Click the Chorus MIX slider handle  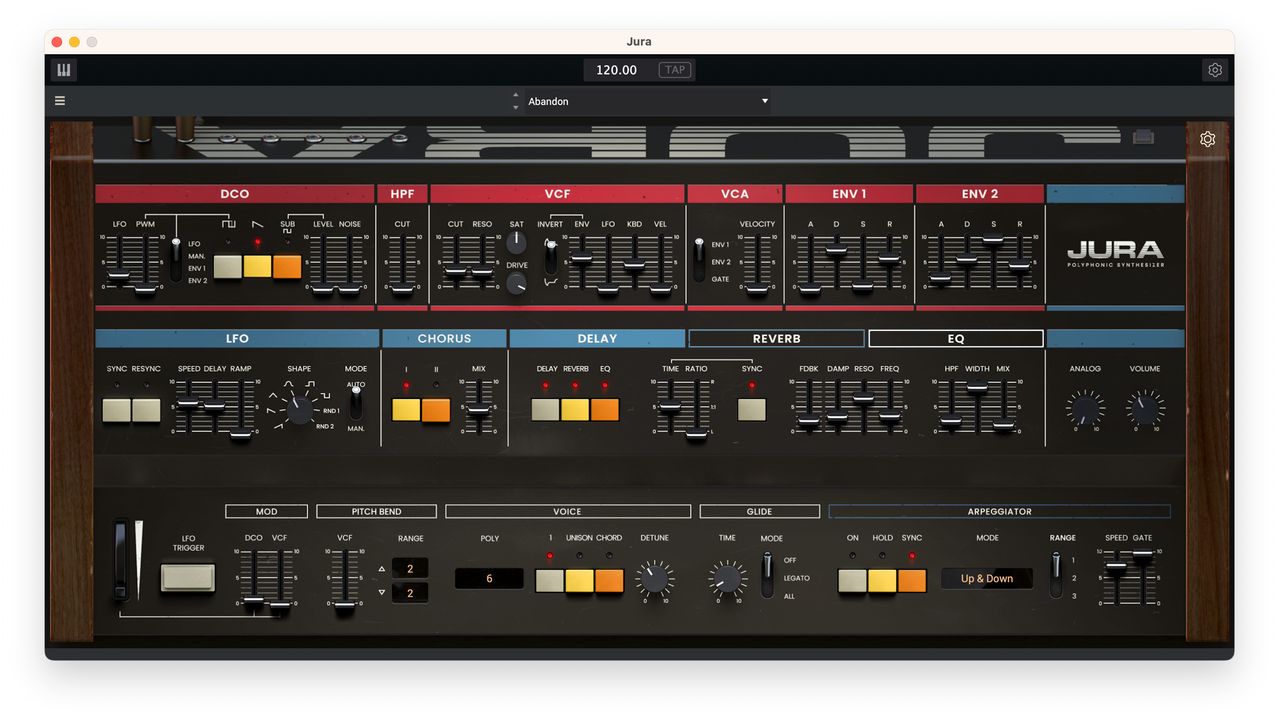(x=479, y=410)
